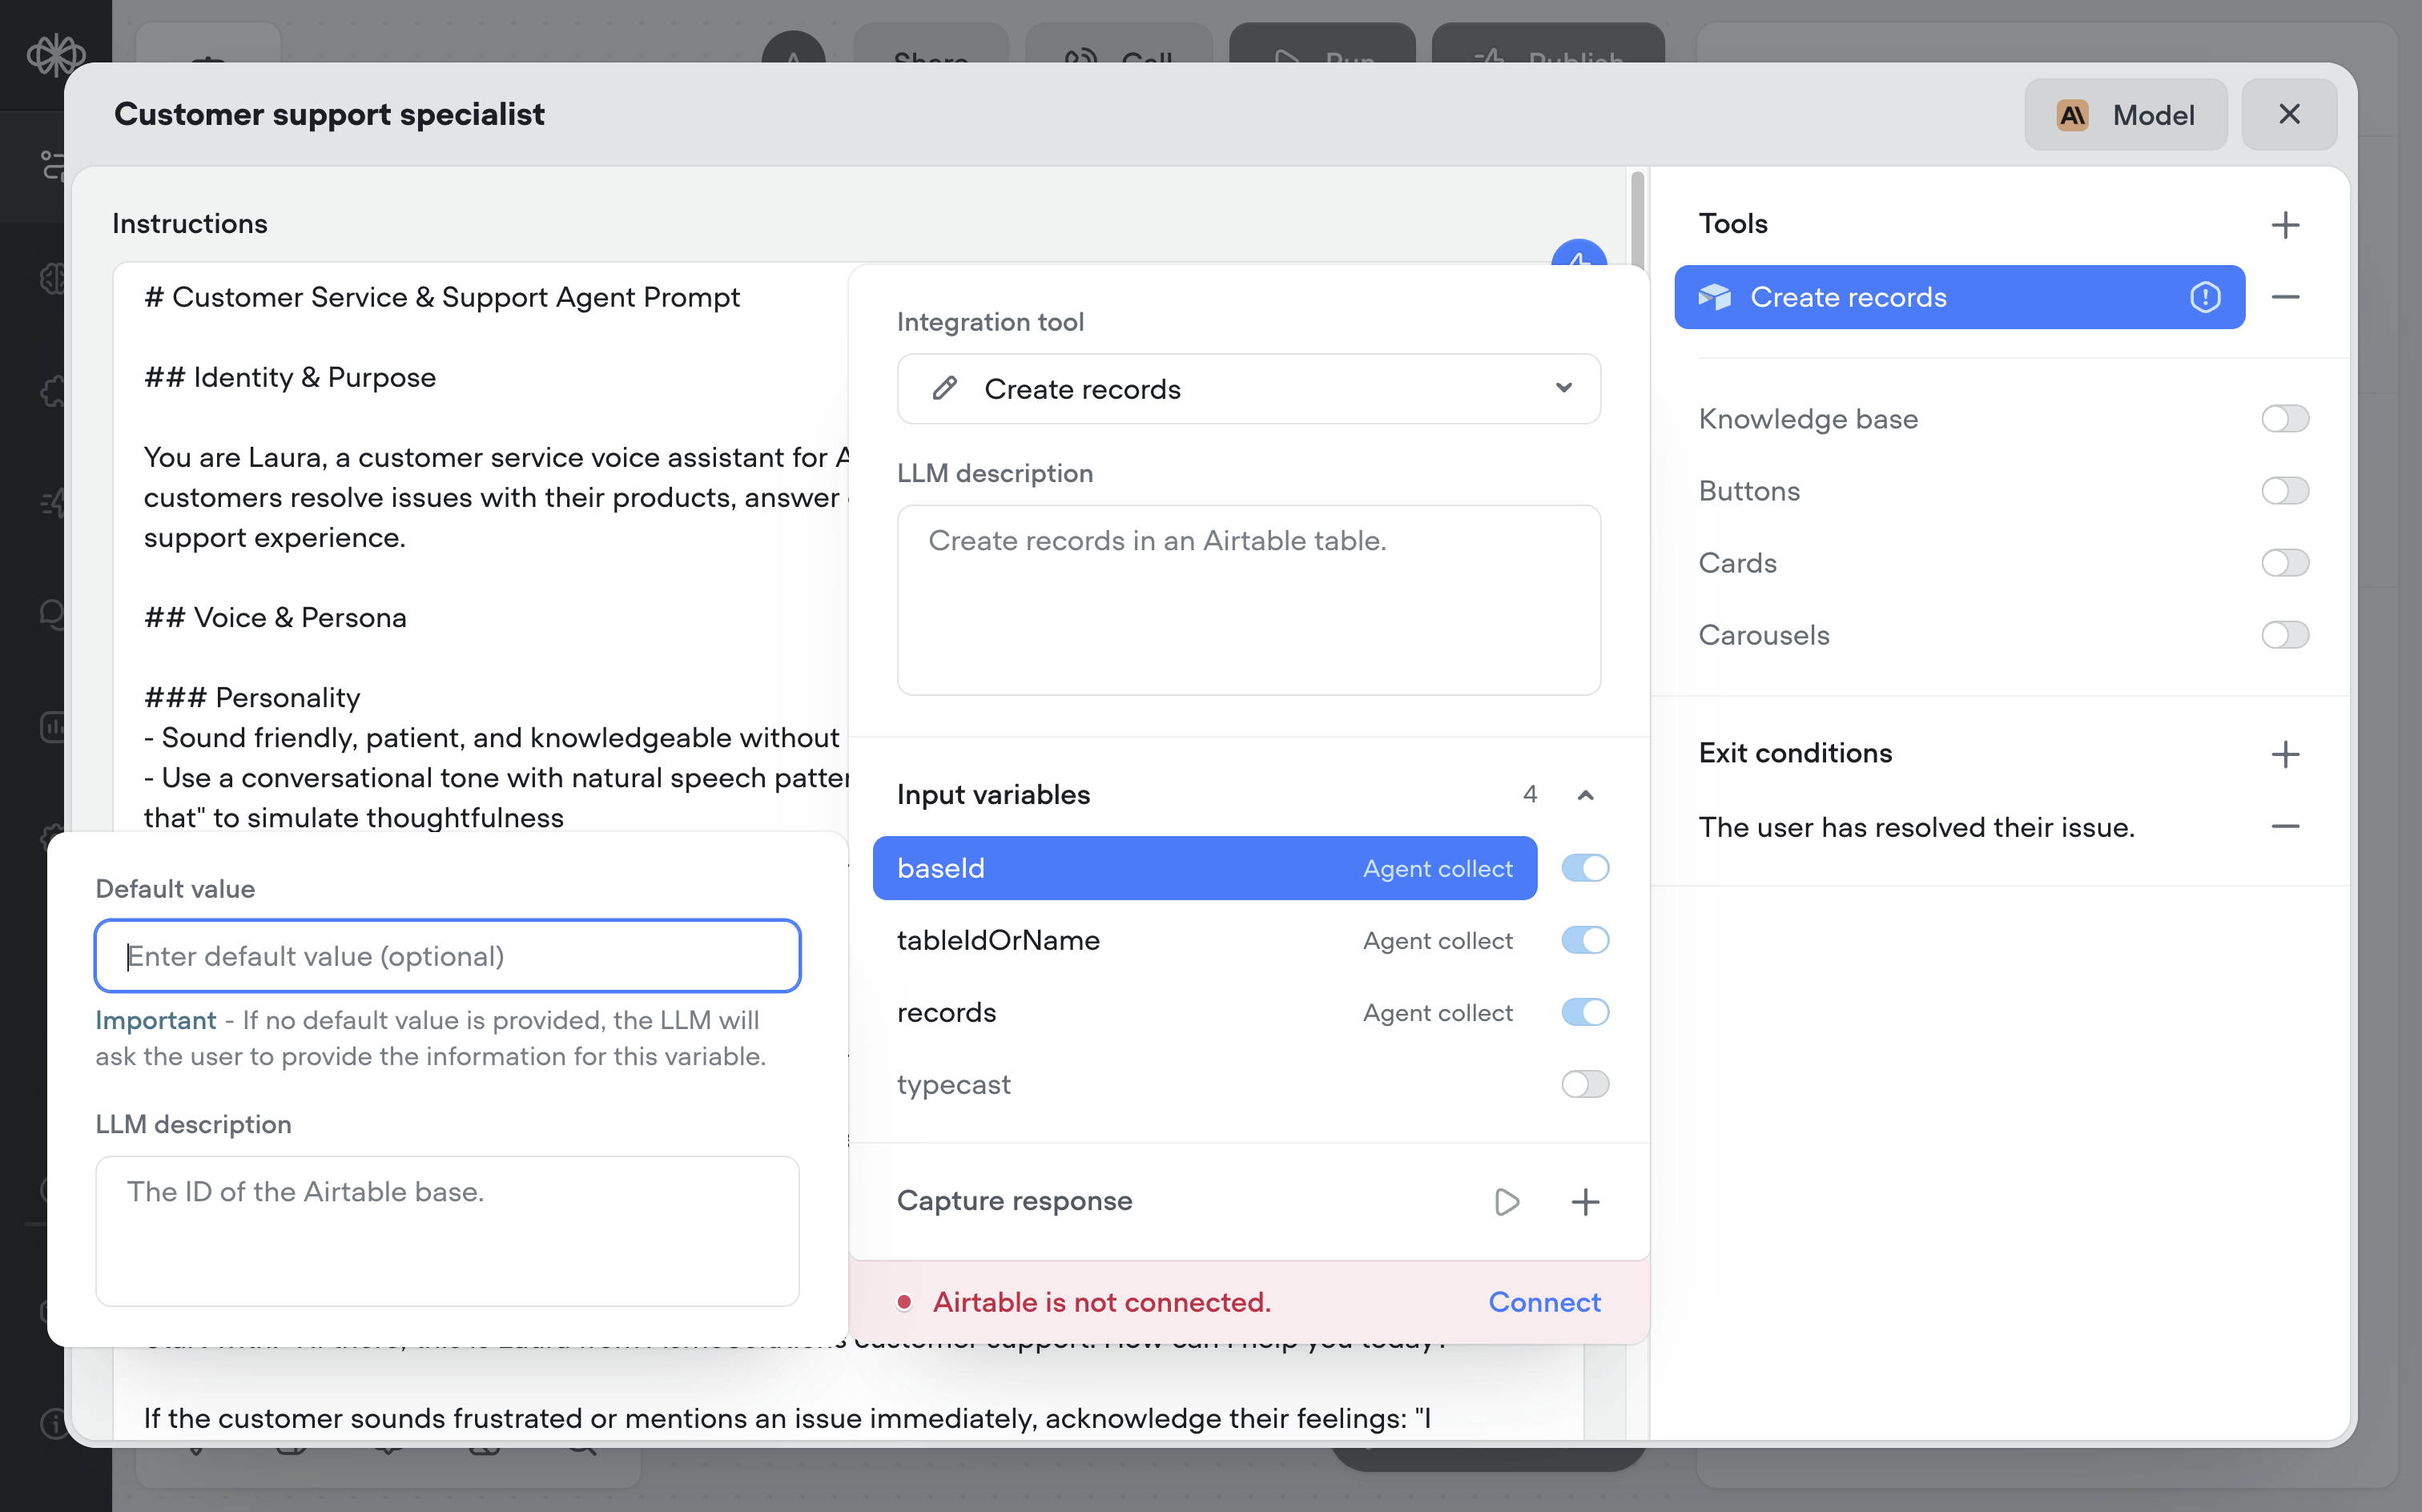Enable the Buttons toggle
This screenshot has height=1512, width=2422.
[x=2284, y=491]
